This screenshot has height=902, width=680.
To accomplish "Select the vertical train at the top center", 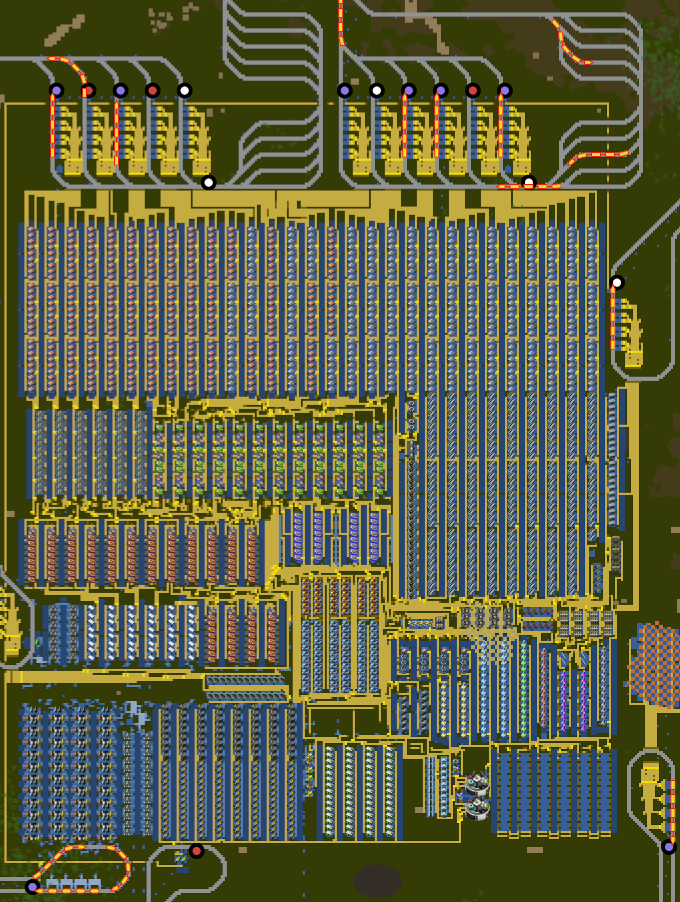I will [341, 22].
